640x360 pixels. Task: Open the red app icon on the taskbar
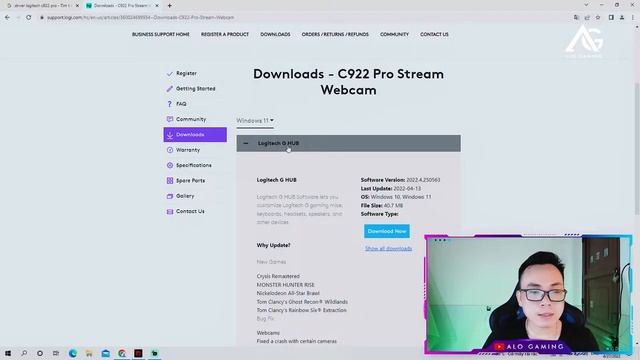(138, 353)
